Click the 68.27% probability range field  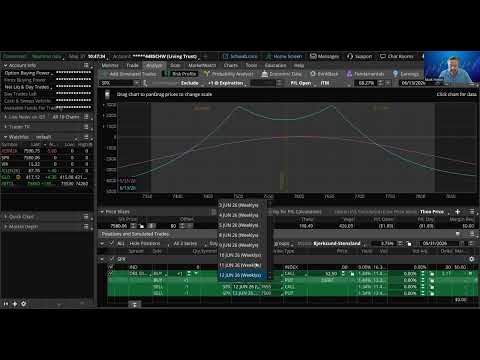[x=366, y=83]
